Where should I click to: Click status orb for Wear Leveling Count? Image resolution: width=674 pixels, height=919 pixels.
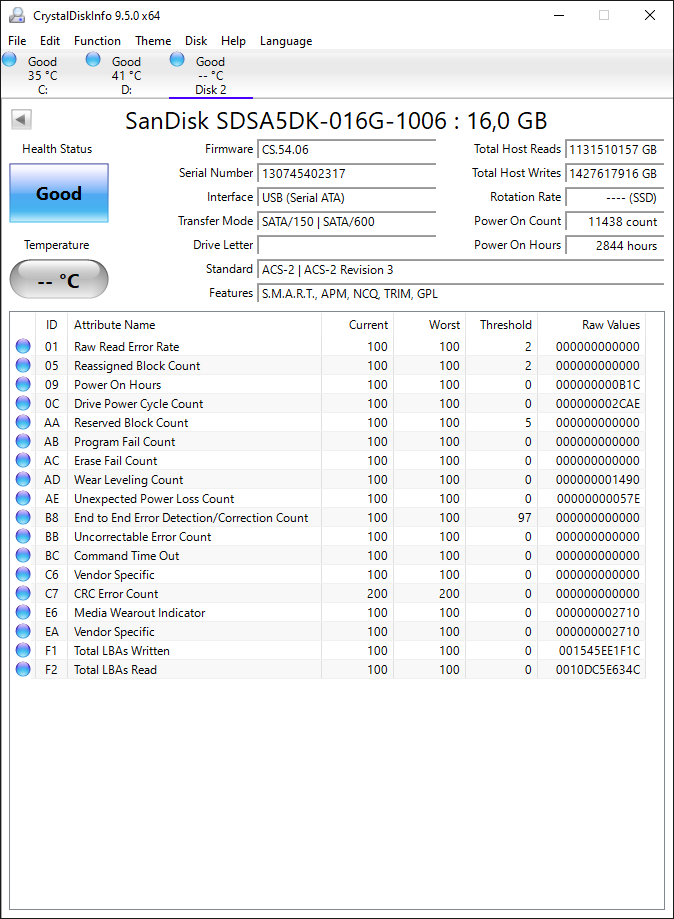click(23, 479)
